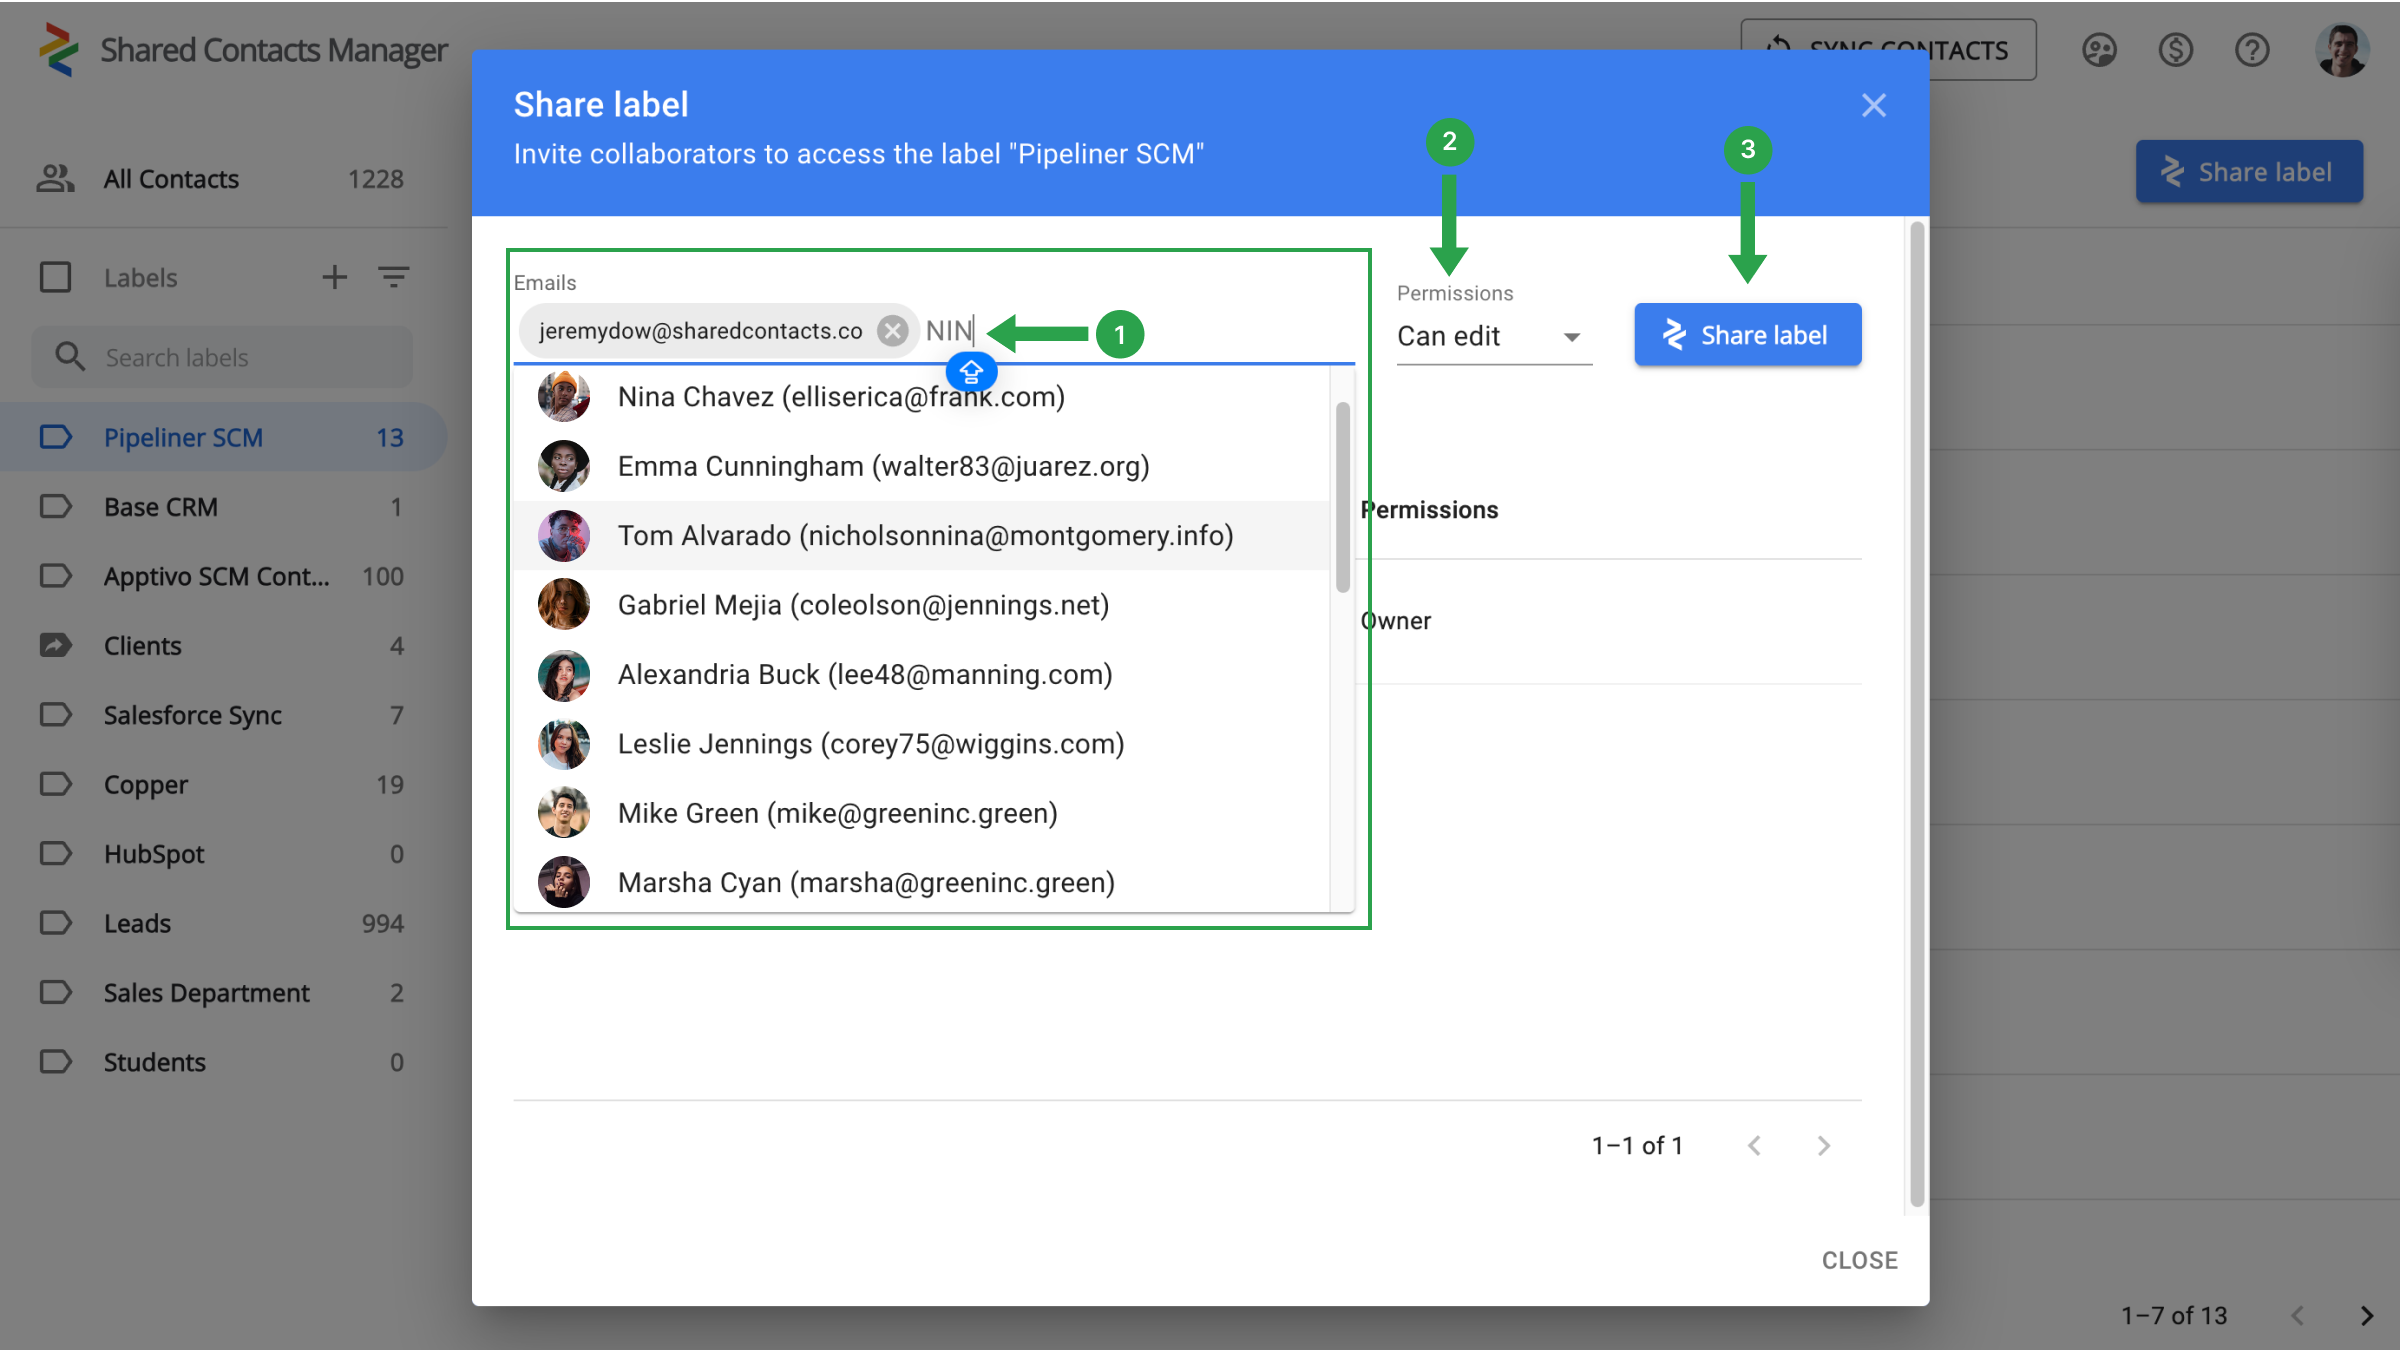Click the Base CRM label tag icon

(x=56, y=506)
